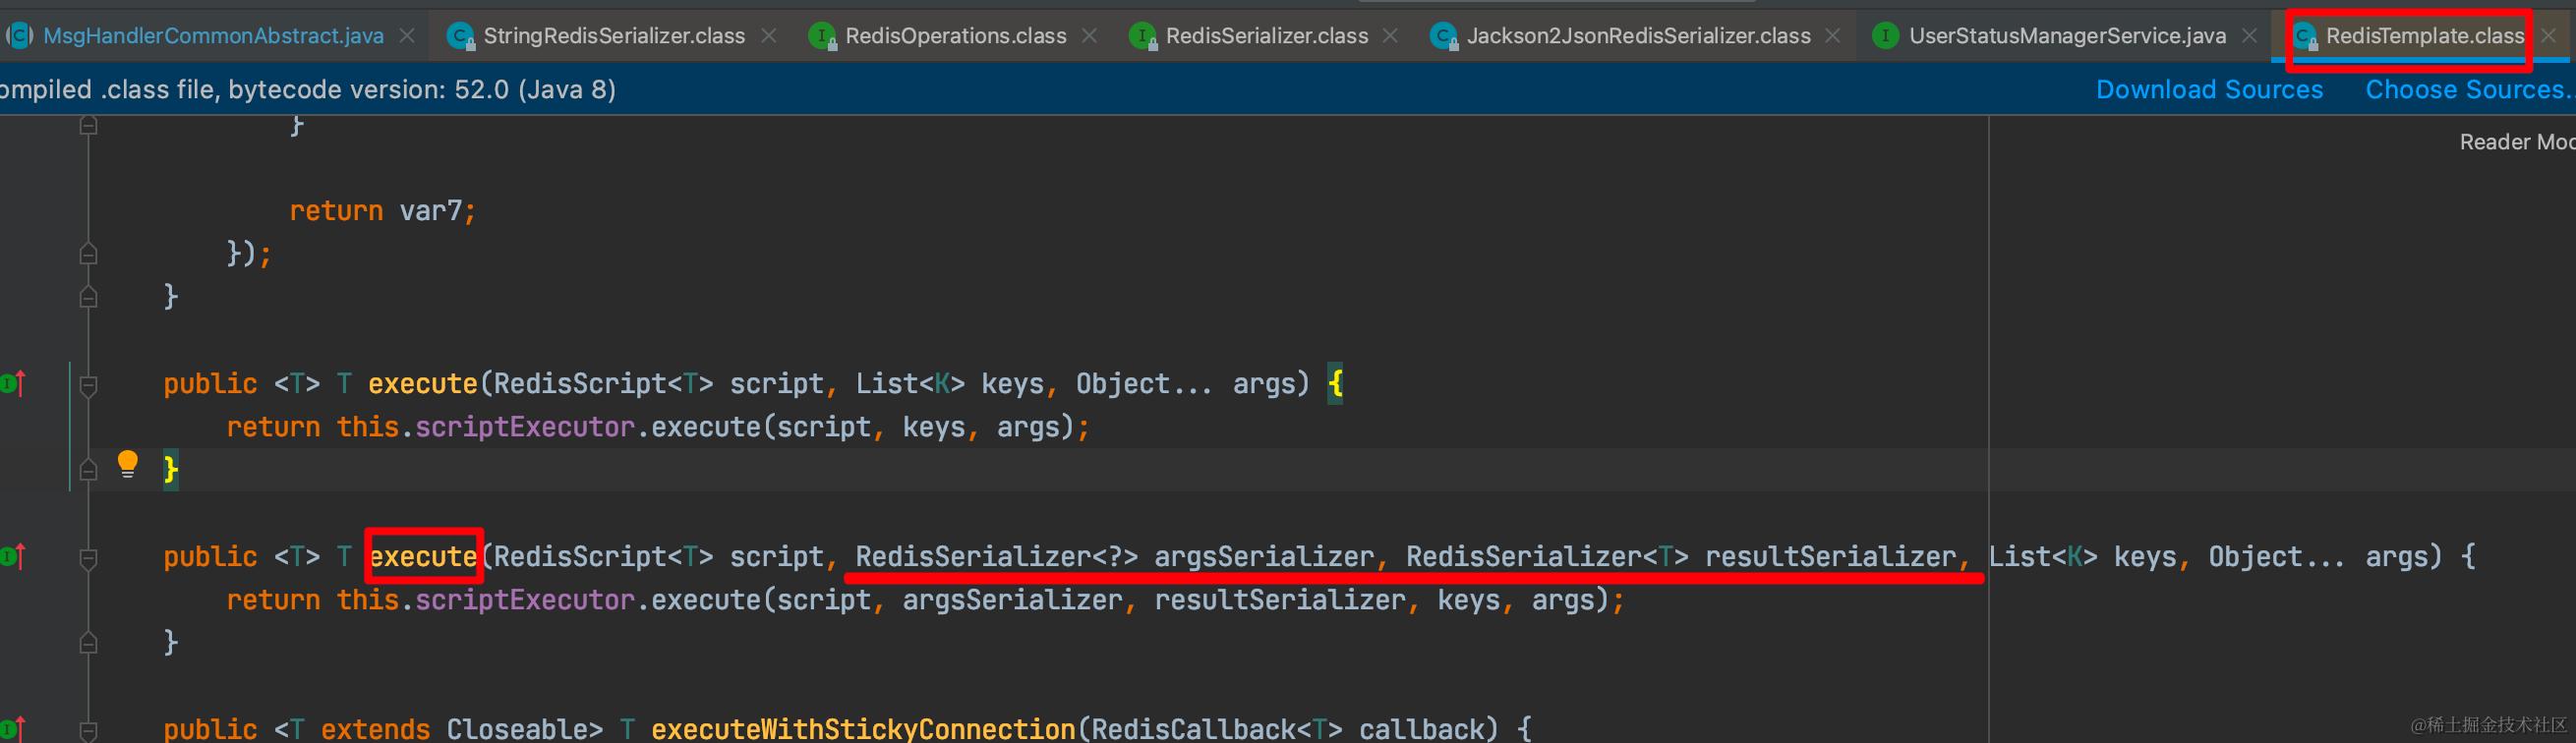The image size is (2576, 743).
Task: Select the RedisSerializer.class tab
Action: (x=1267, y=36)
